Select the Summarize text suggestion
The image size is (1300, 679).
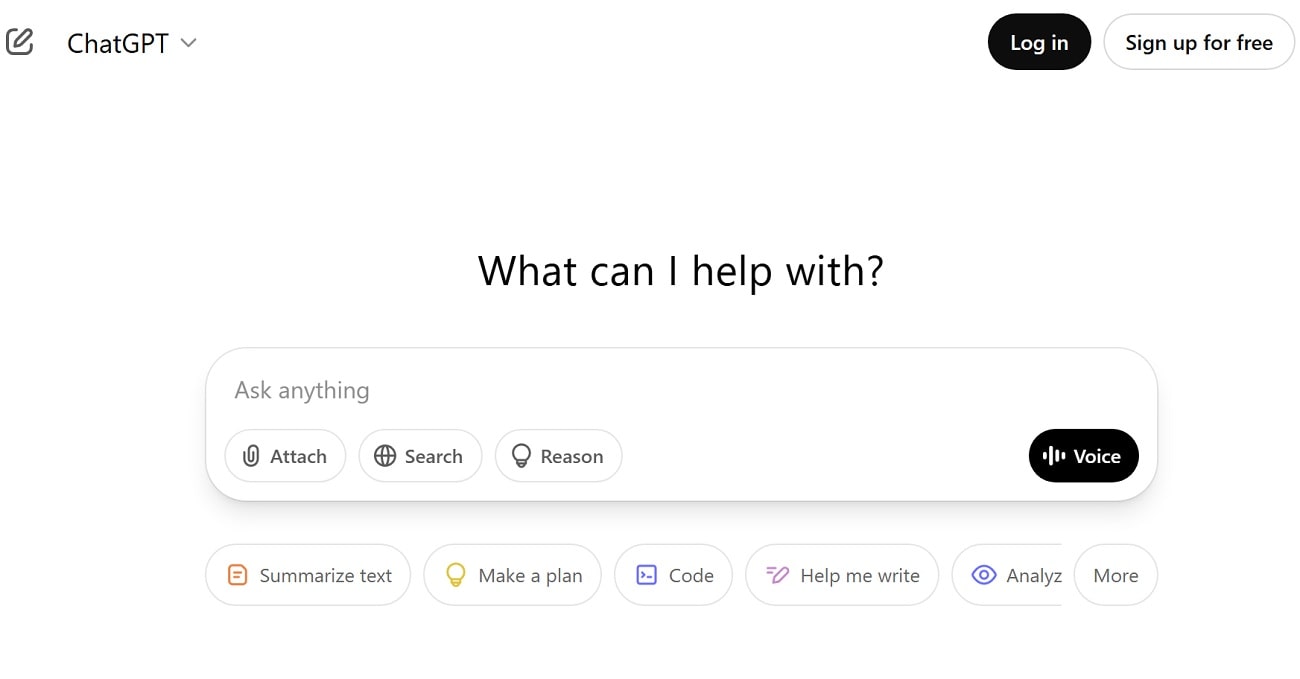307,575
